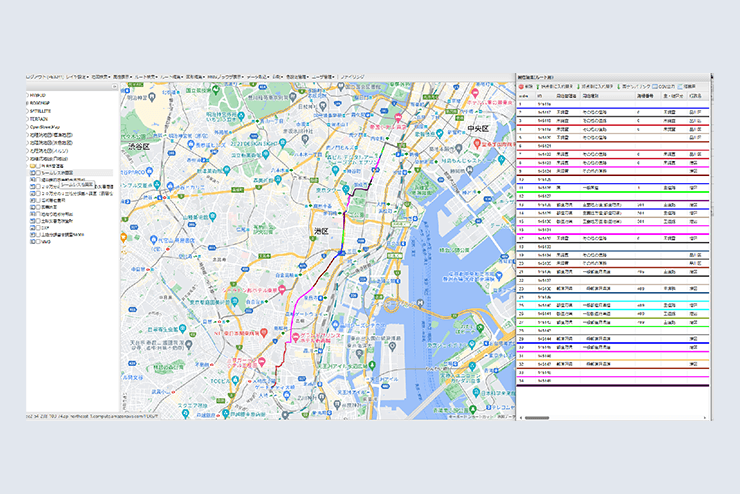The height and width of the screenshot is (494, 740).
Task: Select the OpenStreetMap radio button
Action: [27, 127]
